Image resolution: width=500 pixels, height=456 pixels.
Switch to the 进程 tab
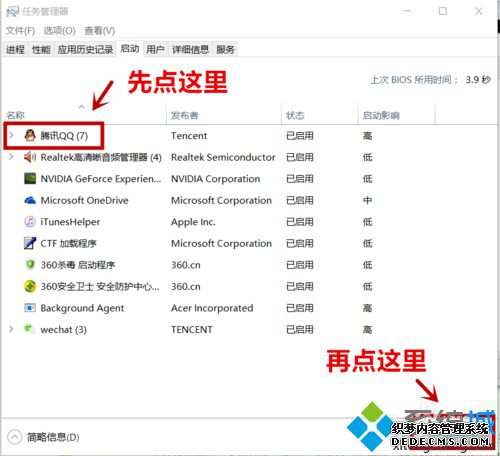pos(15,50)
